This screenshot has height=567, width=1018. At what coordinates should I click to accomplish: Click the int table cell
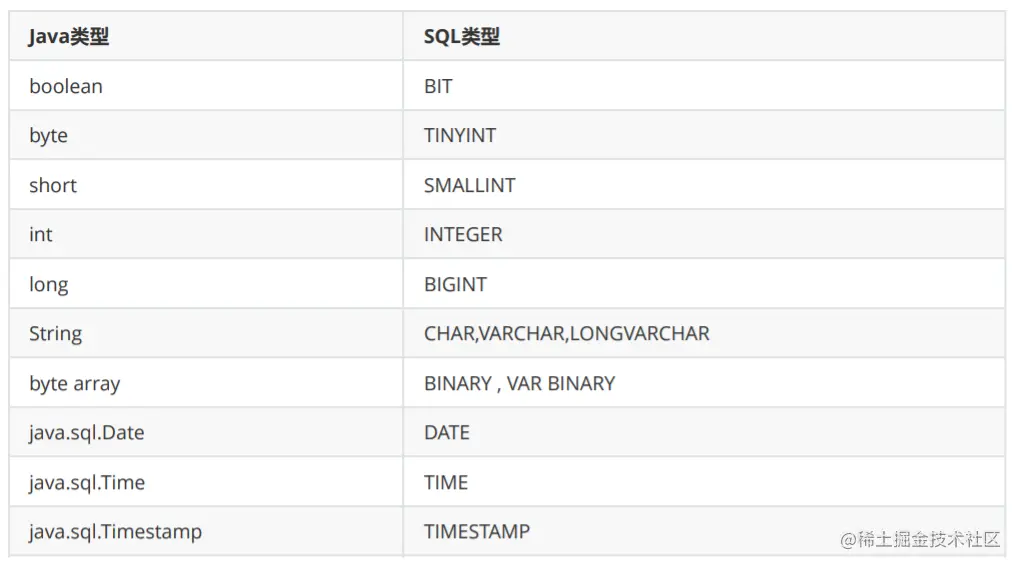pyautogui.click(x=41, y=234)
